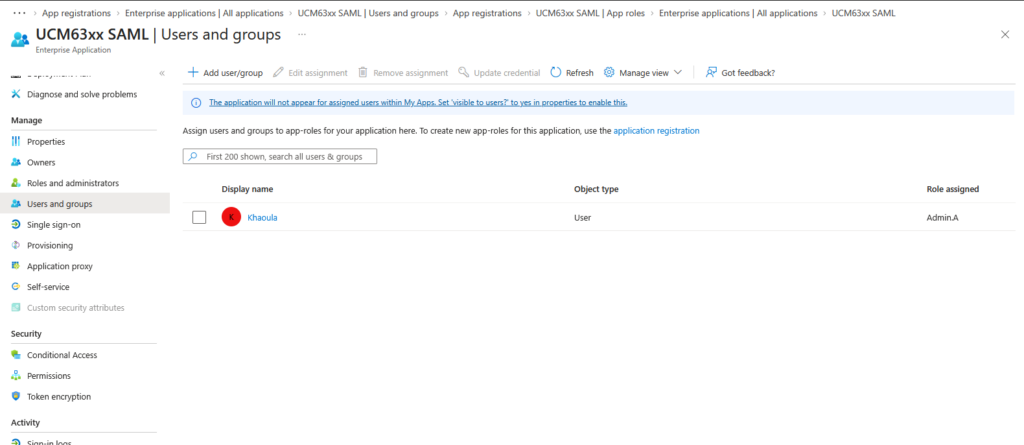
Task: Click the Remove assignment trash icon
Action: (363, 73)
